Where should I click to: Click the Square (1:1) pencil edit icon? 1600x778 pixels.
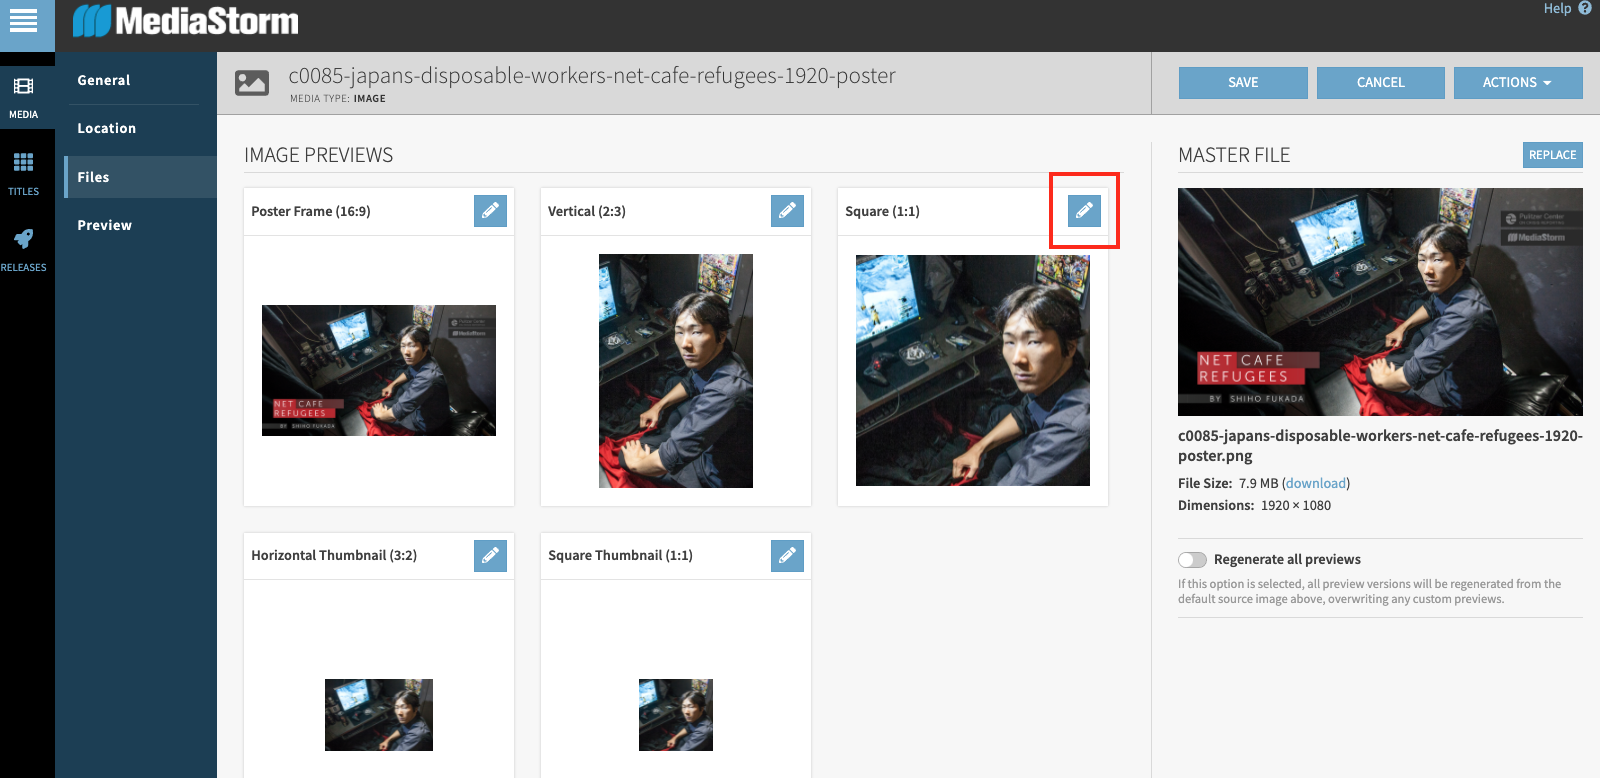(x=1084, y=211)
